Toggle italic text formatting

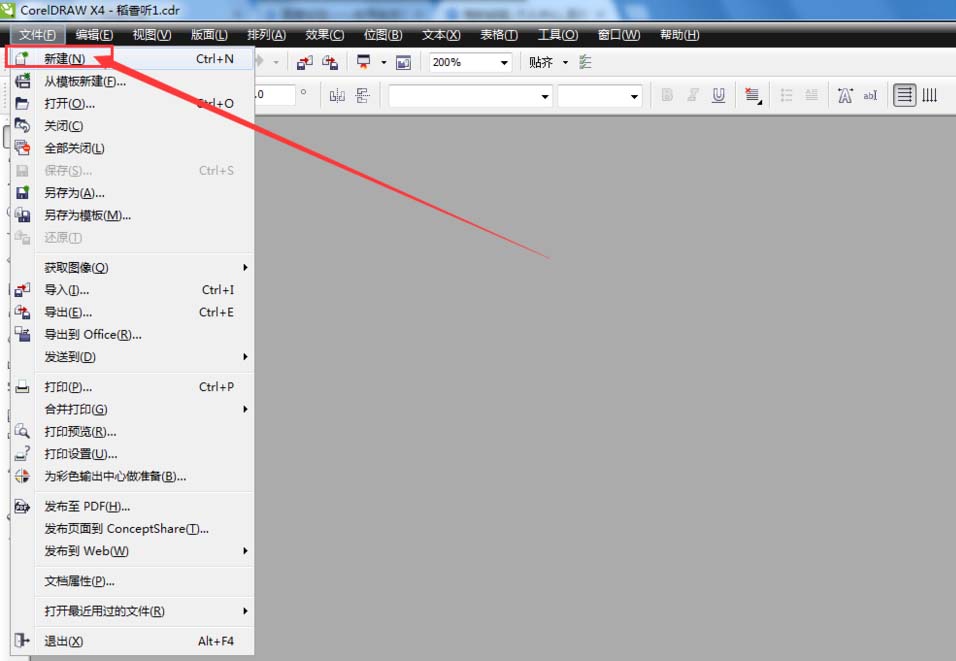click(x=693, y=95)
